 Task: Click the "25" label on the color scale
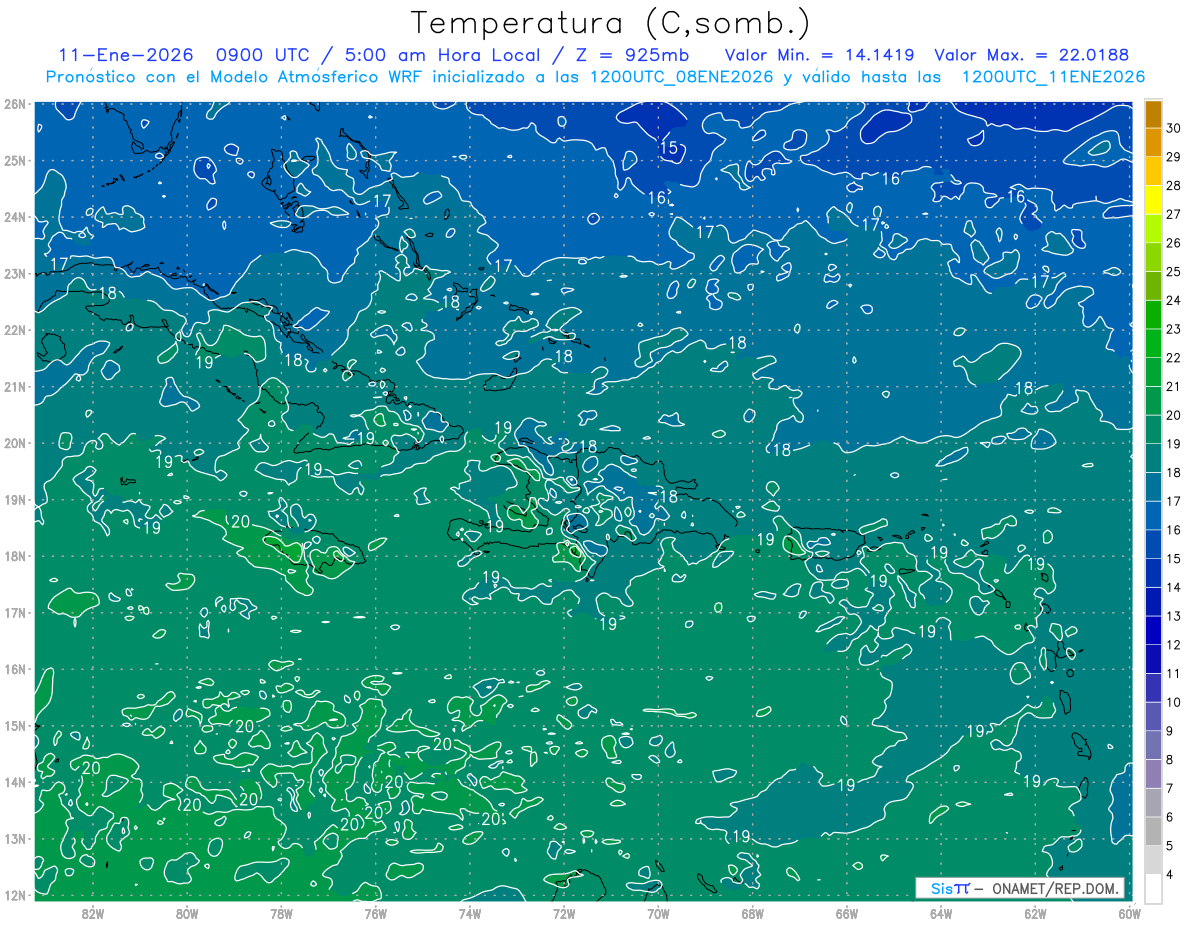tap(1174, 271)
